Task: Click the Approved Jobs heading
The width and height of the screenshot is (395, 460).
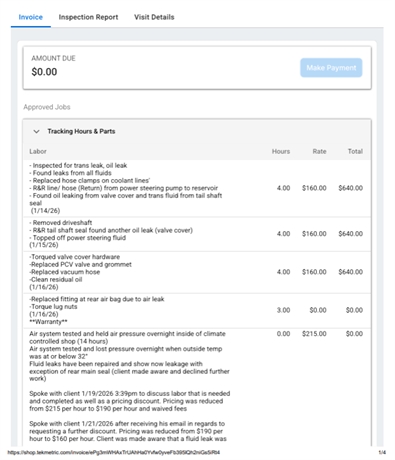Action: point(47,107)
